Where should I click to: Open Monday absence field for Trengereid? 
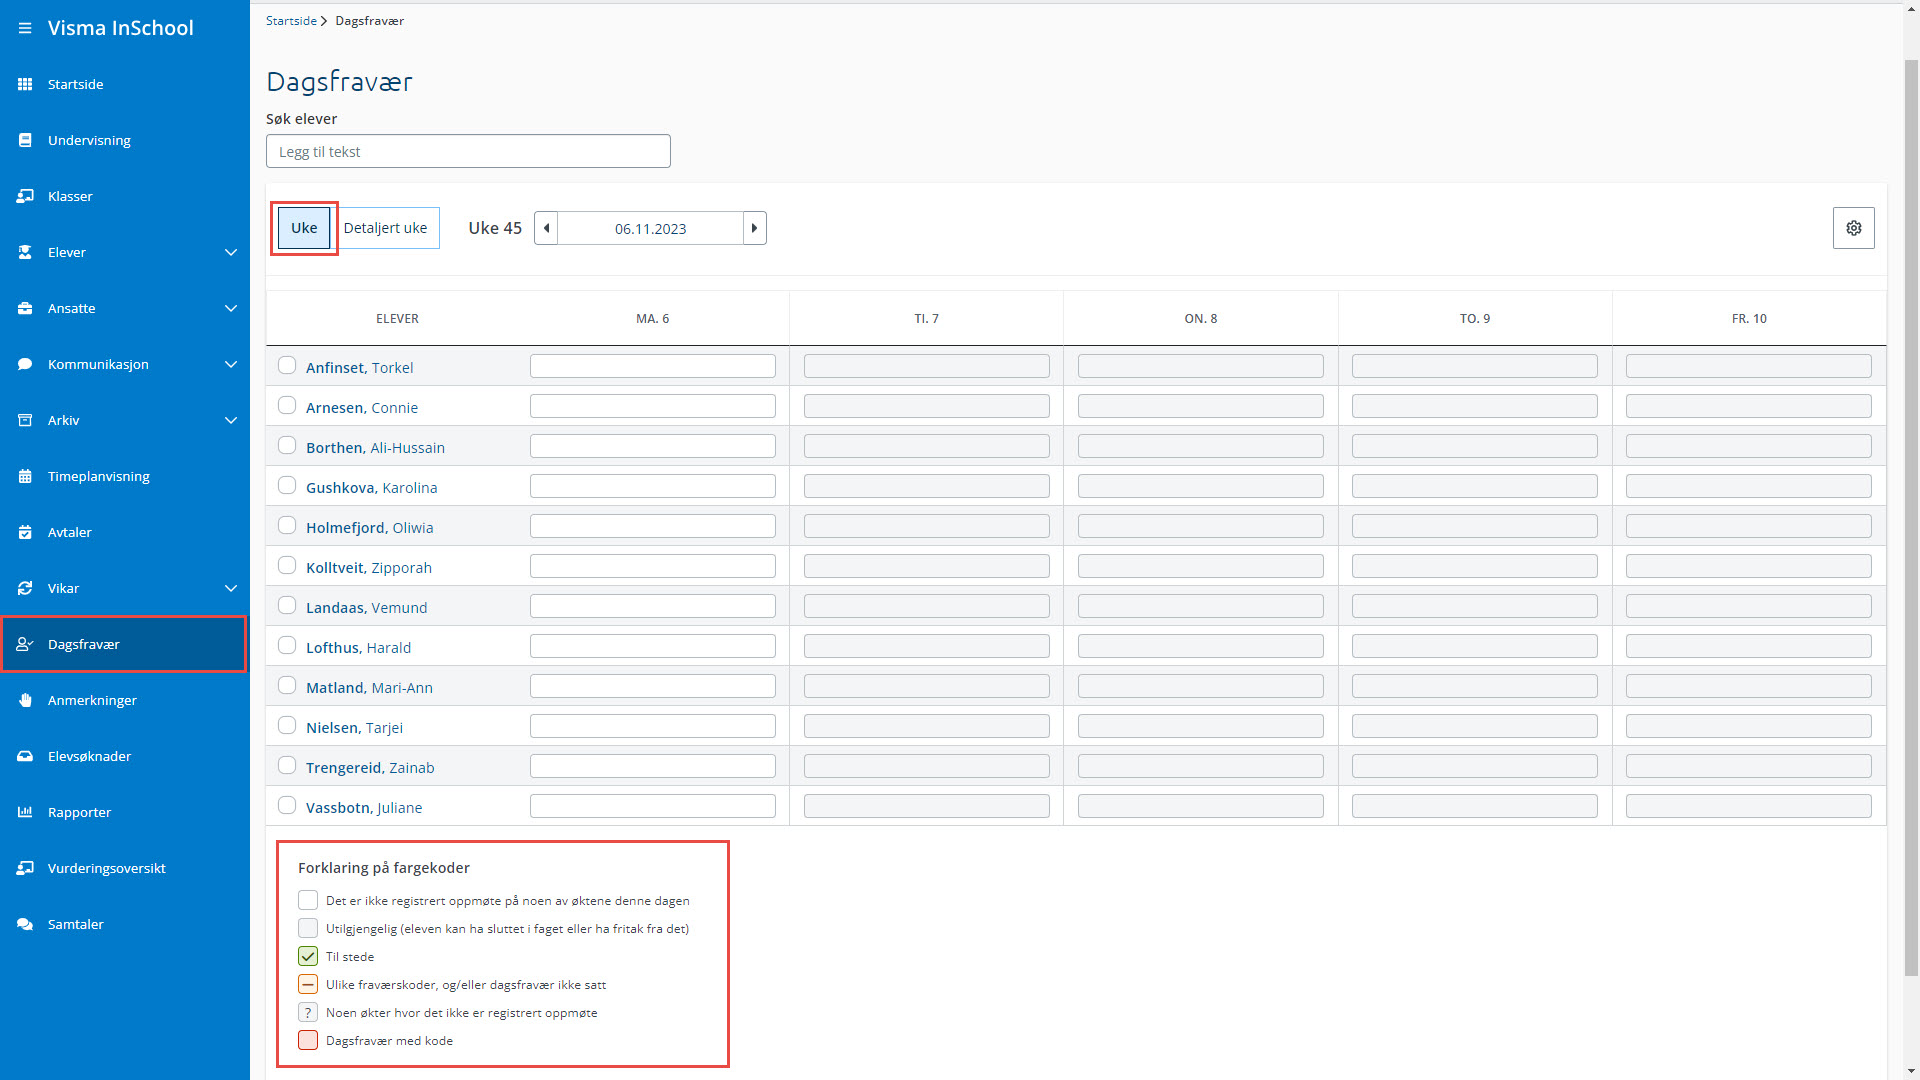click(x=653, y=766)
